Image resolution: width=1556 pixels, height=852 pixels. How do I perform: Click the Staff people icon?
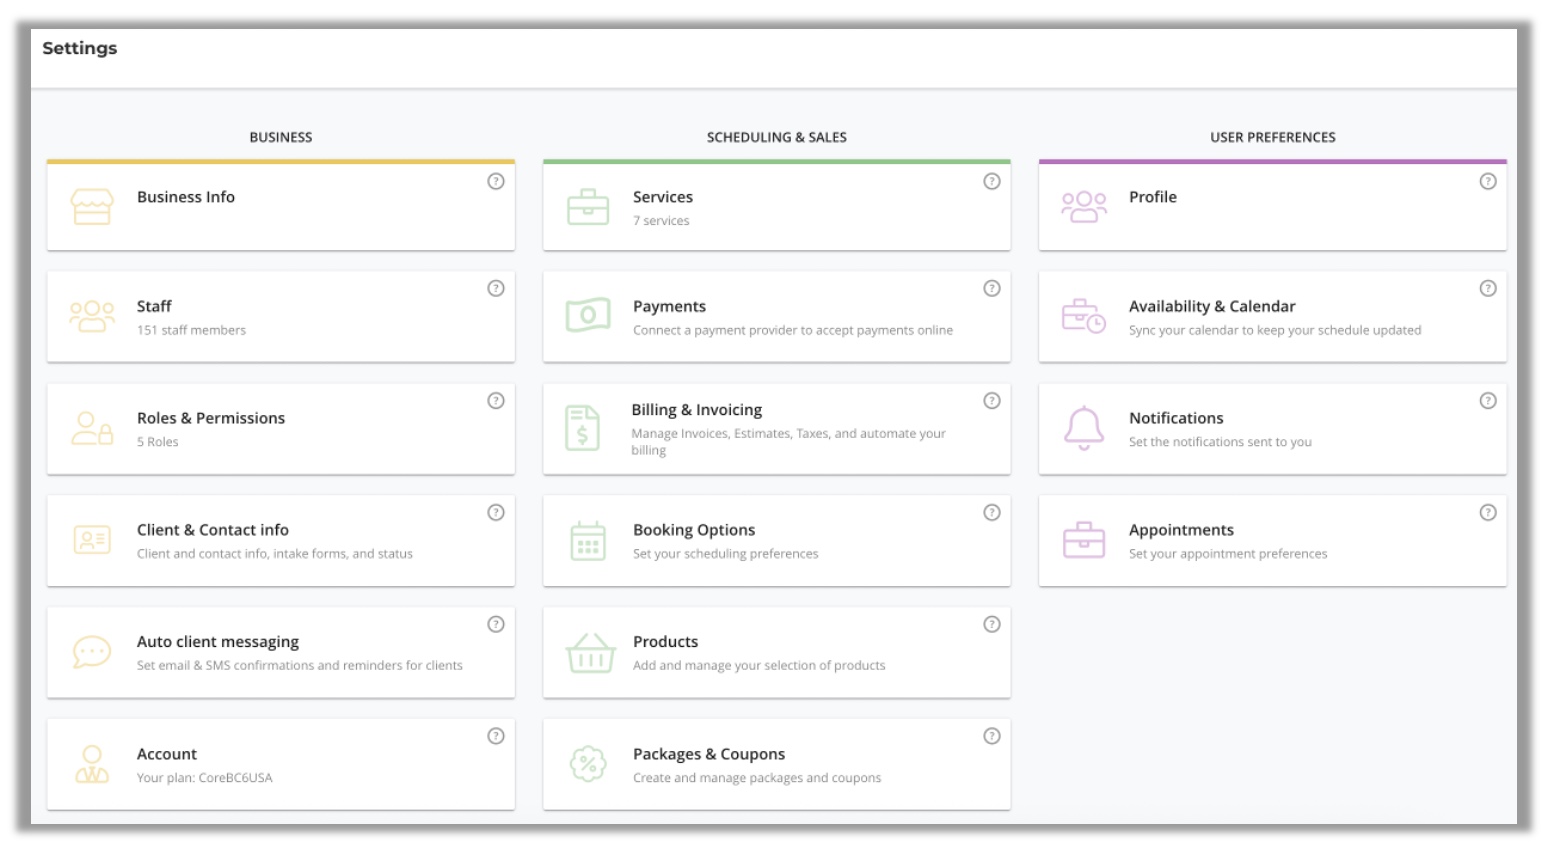tap(92, 316)
